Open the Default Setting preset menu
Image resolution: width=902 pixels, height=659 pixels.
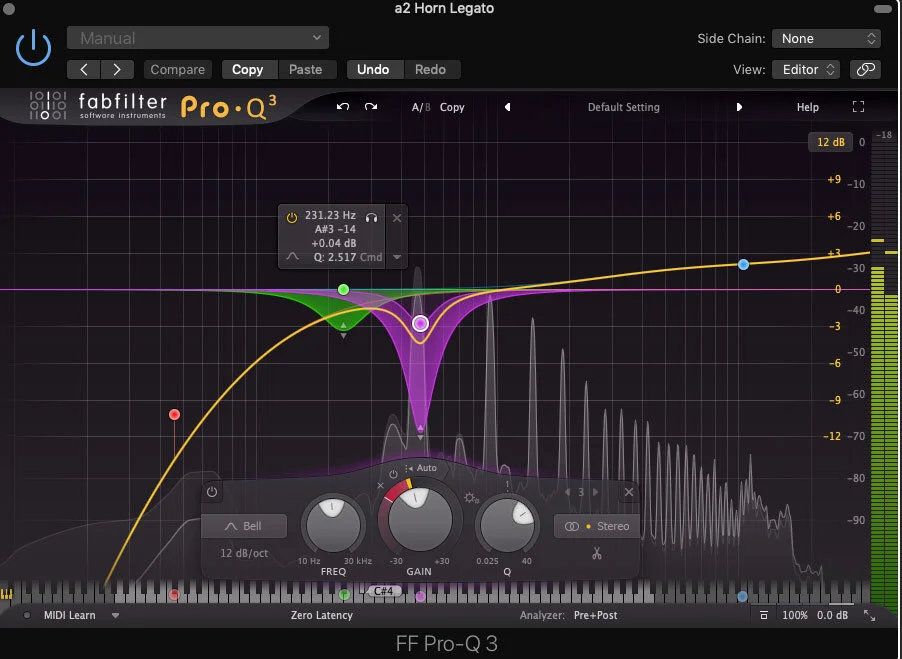(624, 107)
